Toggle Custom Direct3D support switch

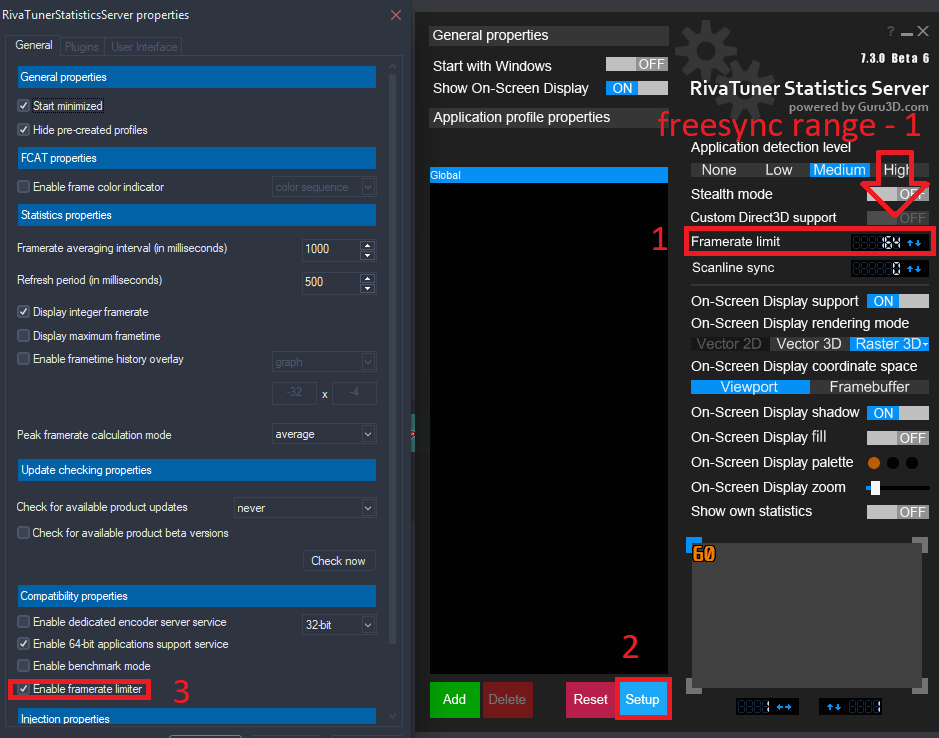pyautogui.click(x=898, y=217)
